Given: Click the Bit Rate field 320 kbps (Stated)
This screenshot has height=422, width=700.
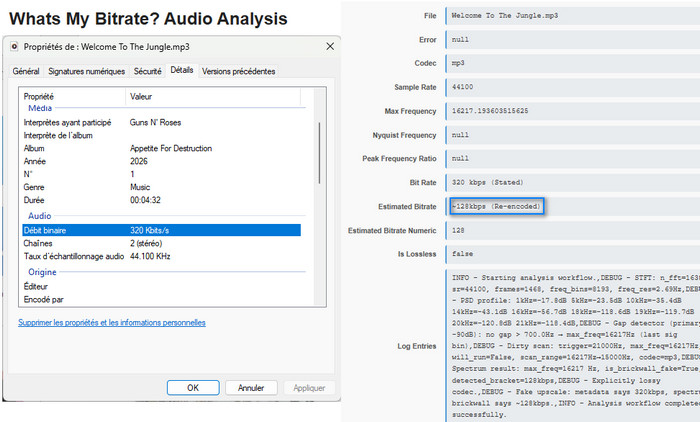Looking at the screenshot, I should click(573, 182).
